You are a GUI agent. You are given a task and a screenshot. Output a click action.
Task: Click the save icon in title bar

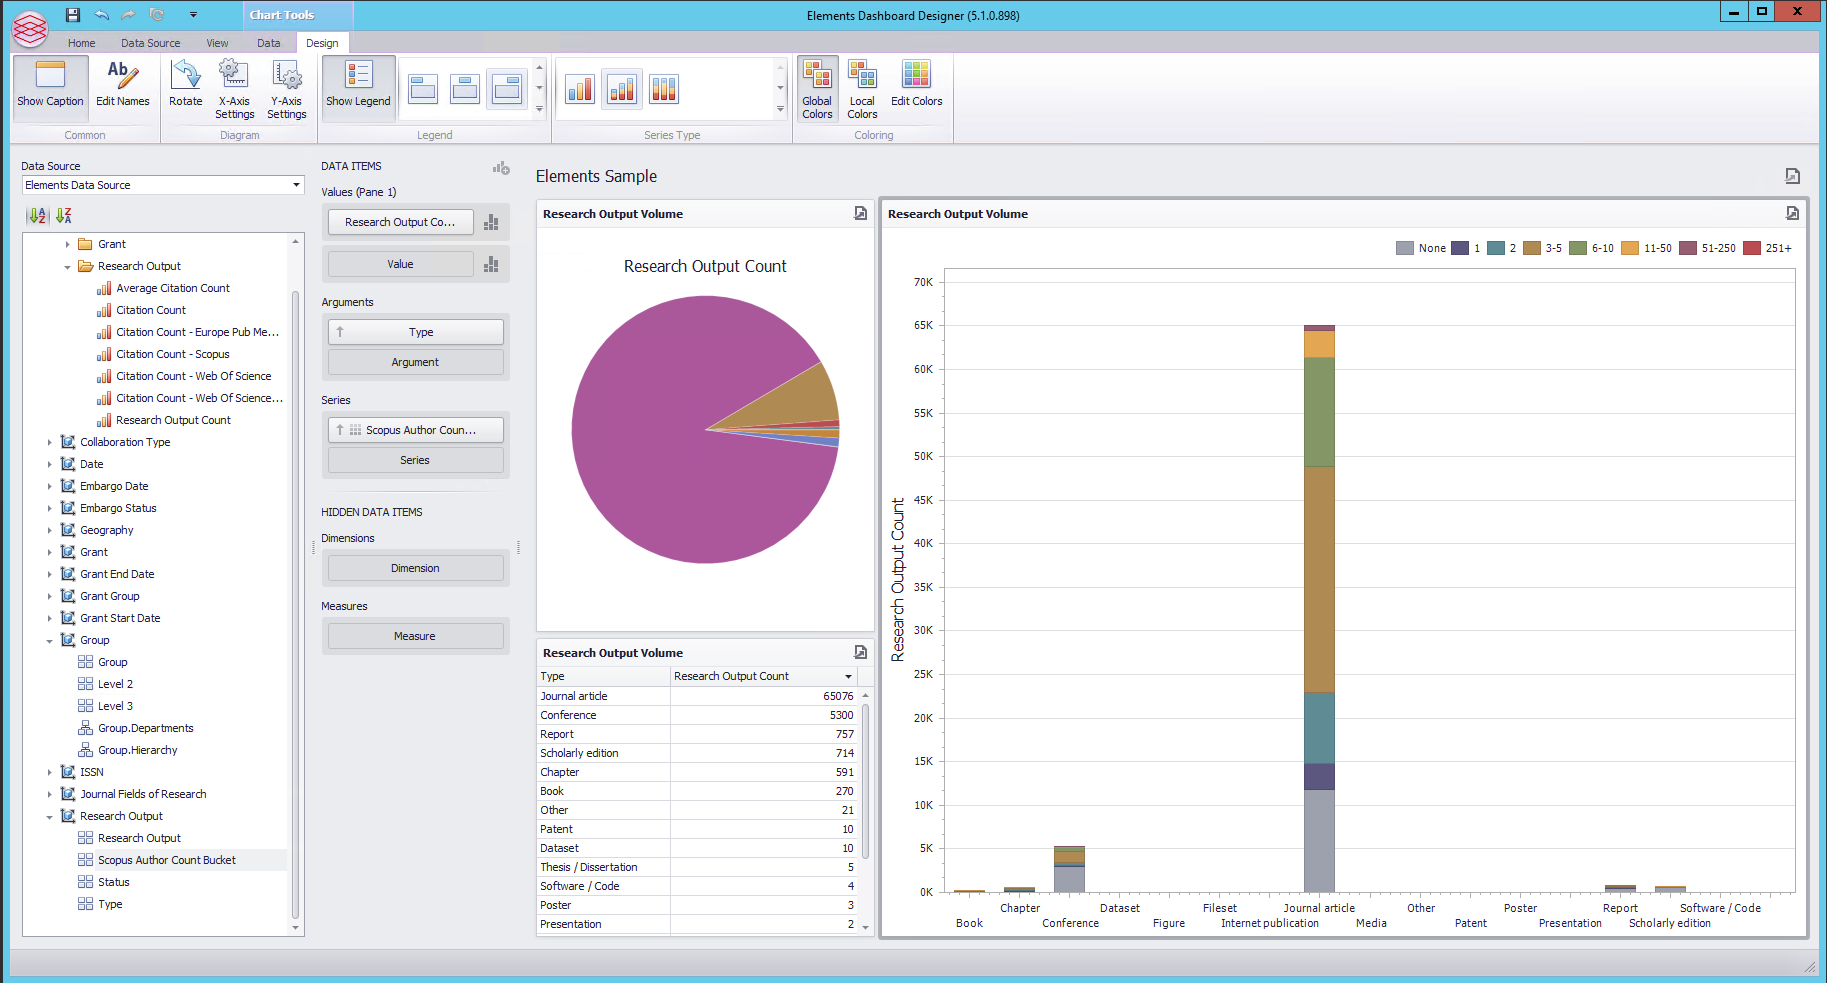[73, 15]
